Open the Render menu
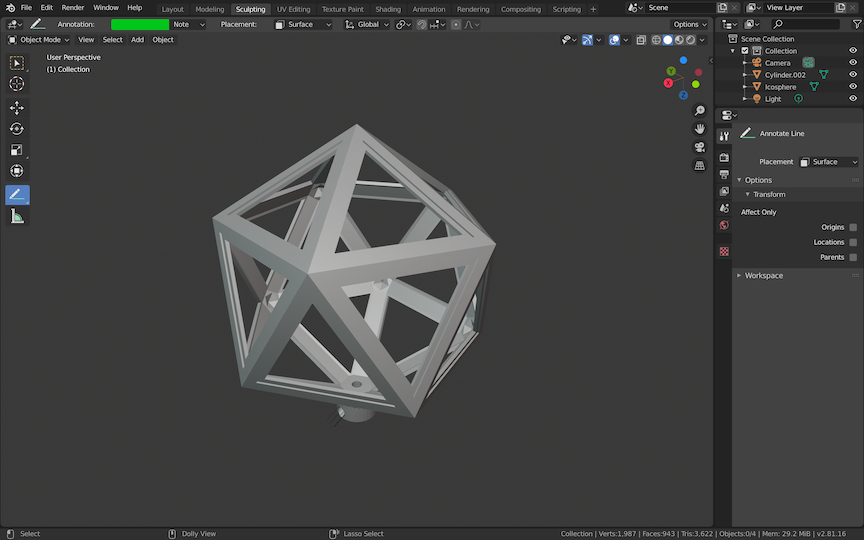 click(x=73, y=8)
